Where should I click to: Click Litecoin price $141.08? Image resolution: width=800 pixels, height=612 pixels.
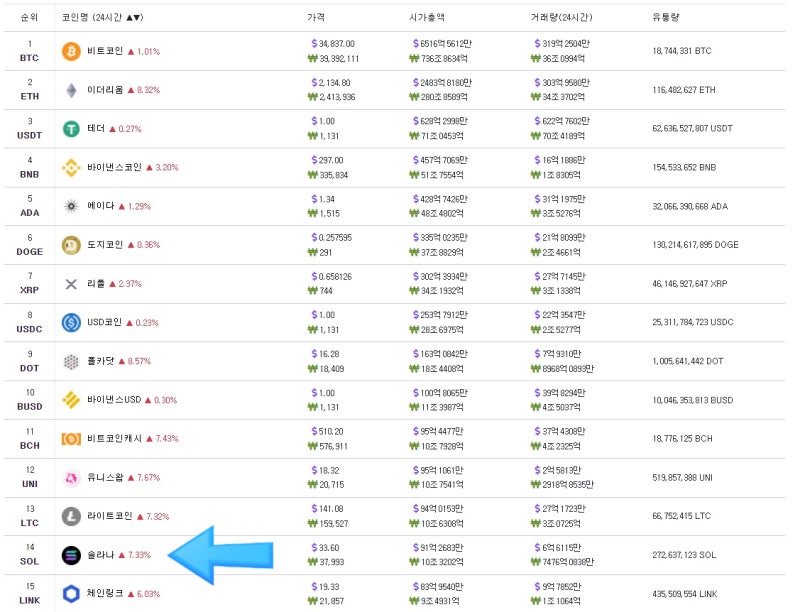tap(327, 509)
